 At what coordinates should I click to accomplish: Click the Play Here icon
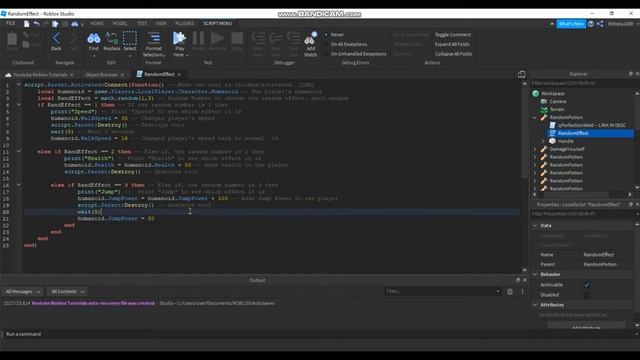(x=179, y=38)
